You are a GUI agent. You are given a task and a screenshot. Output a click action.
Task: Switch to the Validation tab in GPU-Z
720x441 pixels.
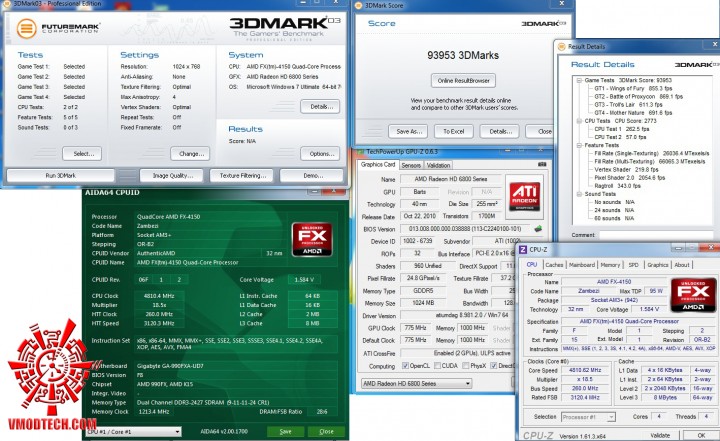(x=438, y=165)
